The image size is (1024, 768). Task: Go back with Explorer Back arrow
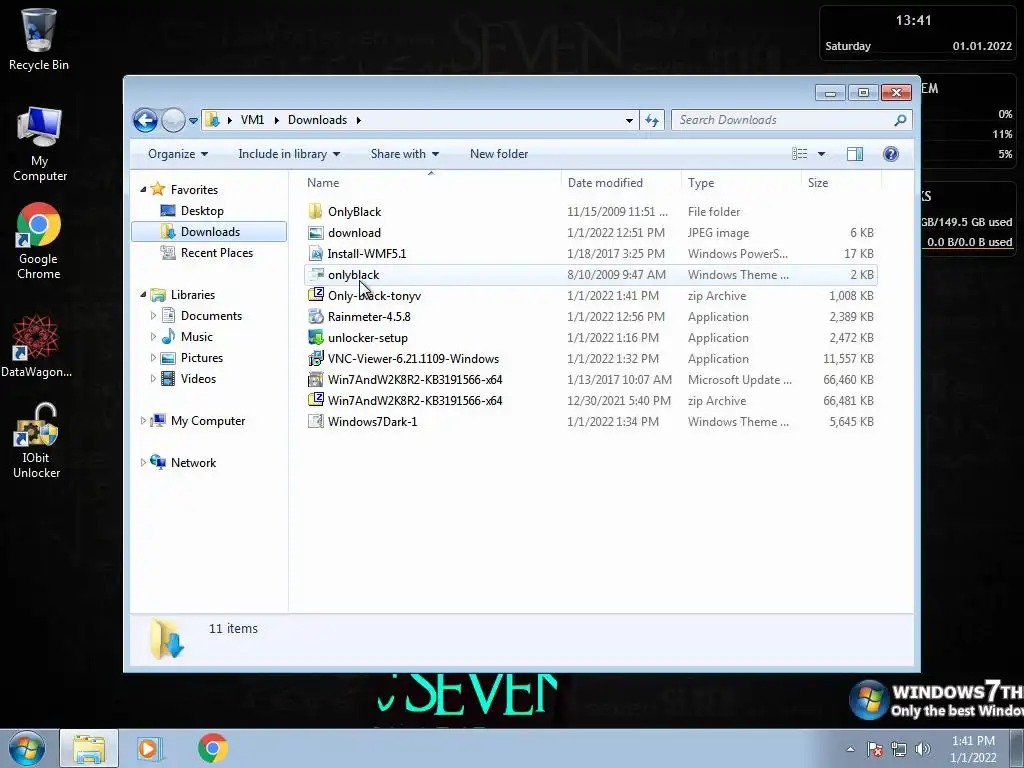(x=145, y=120)
